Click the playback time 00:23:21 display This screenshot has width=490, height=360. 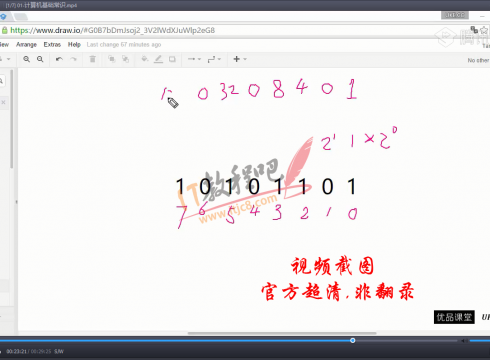[16, 351]
